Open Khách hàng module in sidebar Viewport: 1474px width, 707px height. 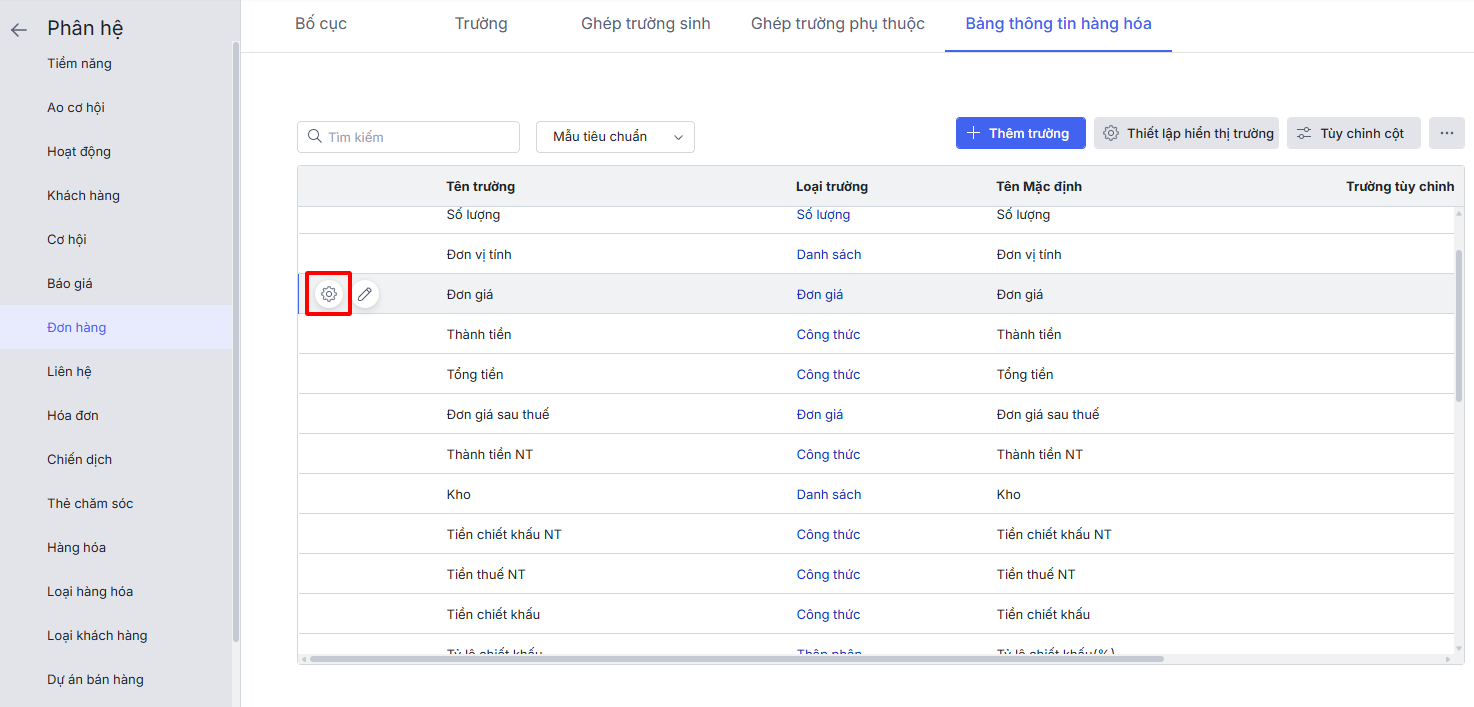point(83,195)
